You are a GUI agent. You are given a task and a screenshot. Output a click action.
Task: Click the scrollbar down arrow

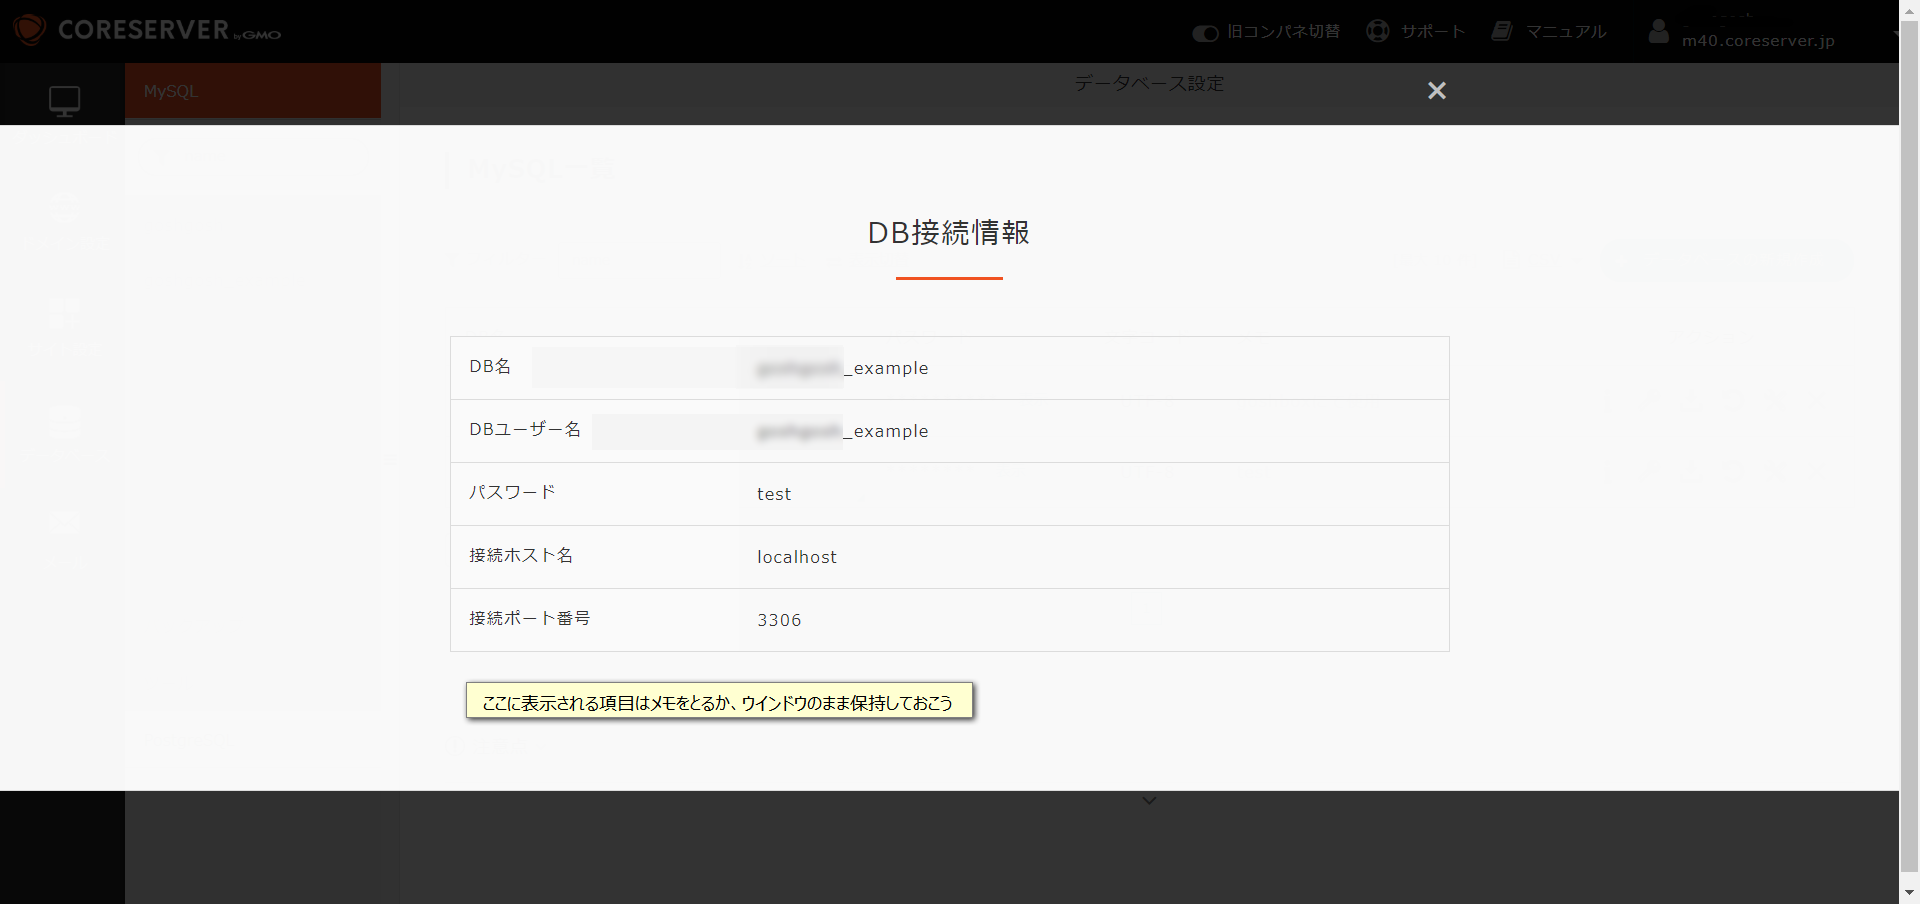[x=1909, y=892]
